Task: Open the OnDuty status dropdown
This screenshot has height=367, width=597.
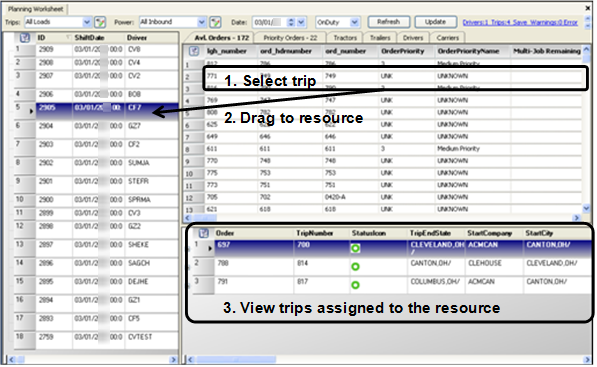Action: (x=354, y=22)
